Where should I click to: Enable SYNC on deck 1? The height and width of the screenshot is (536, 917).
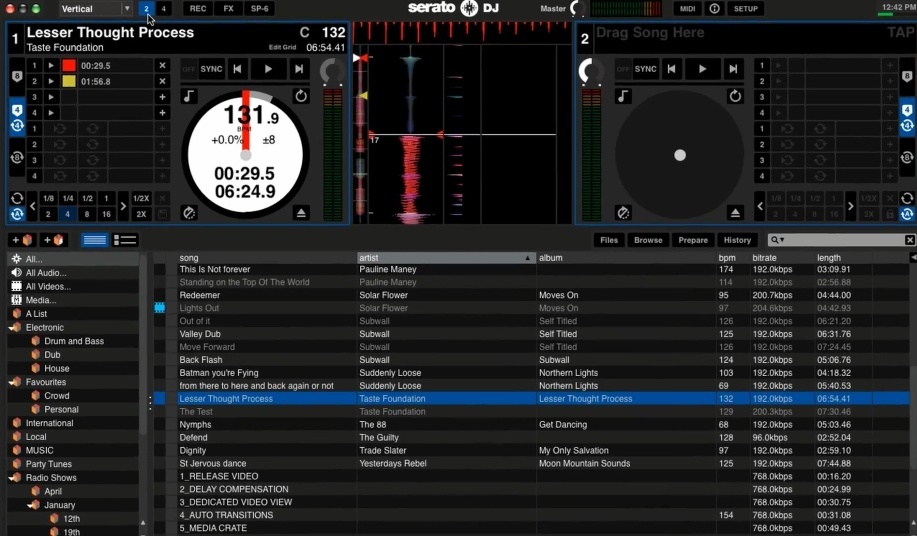[x=211, y=69]
